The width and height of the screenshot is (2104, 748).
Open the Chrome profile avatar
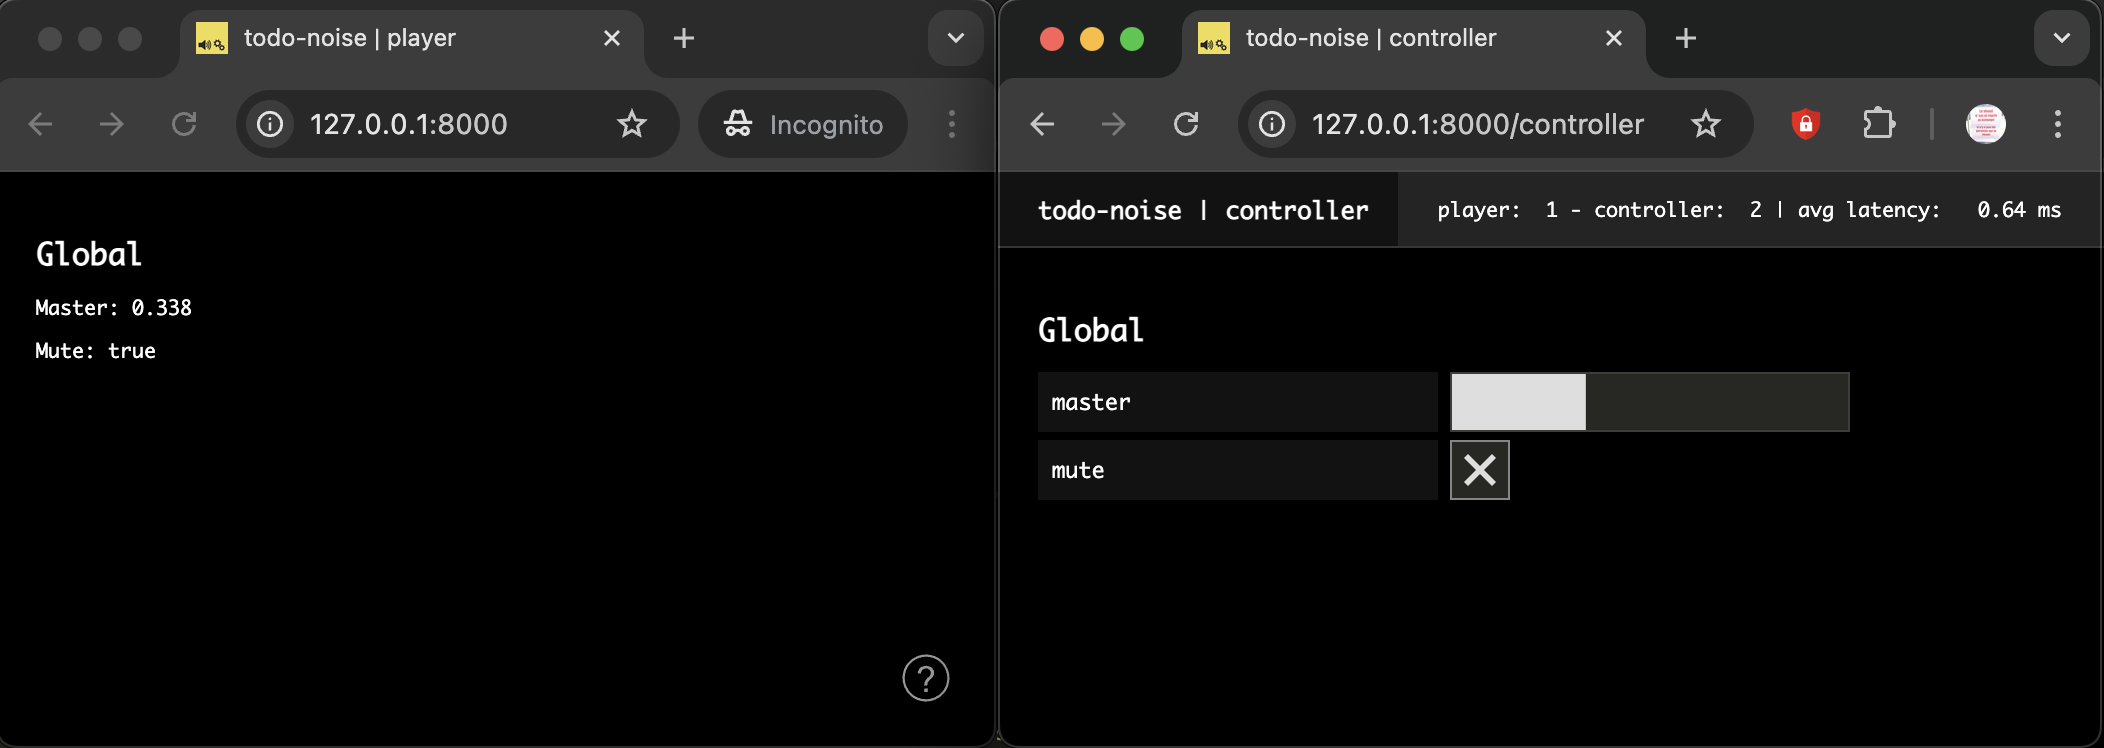point(1985,124)
